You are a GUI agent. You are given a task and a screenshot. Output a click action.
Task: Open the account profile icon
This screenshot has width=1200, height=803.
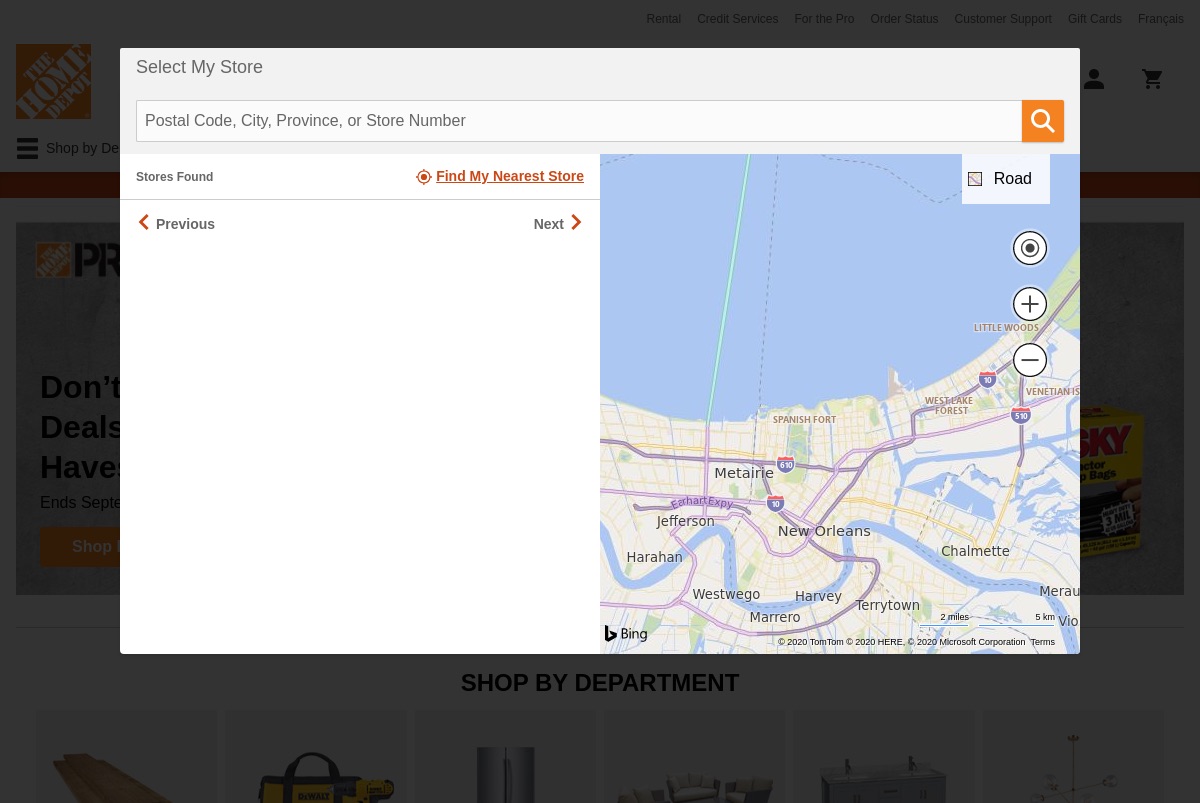tap(1094, 79)
